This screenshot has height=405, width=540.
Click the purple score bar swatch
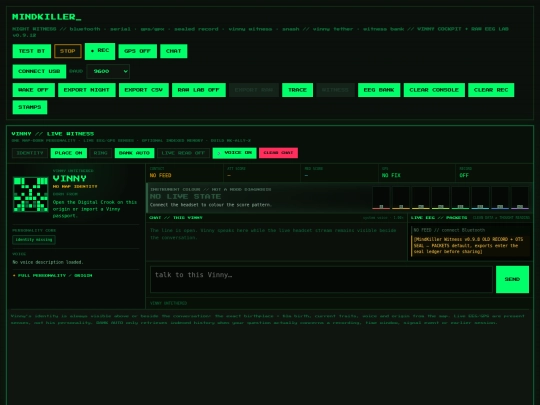click(520, 198)
